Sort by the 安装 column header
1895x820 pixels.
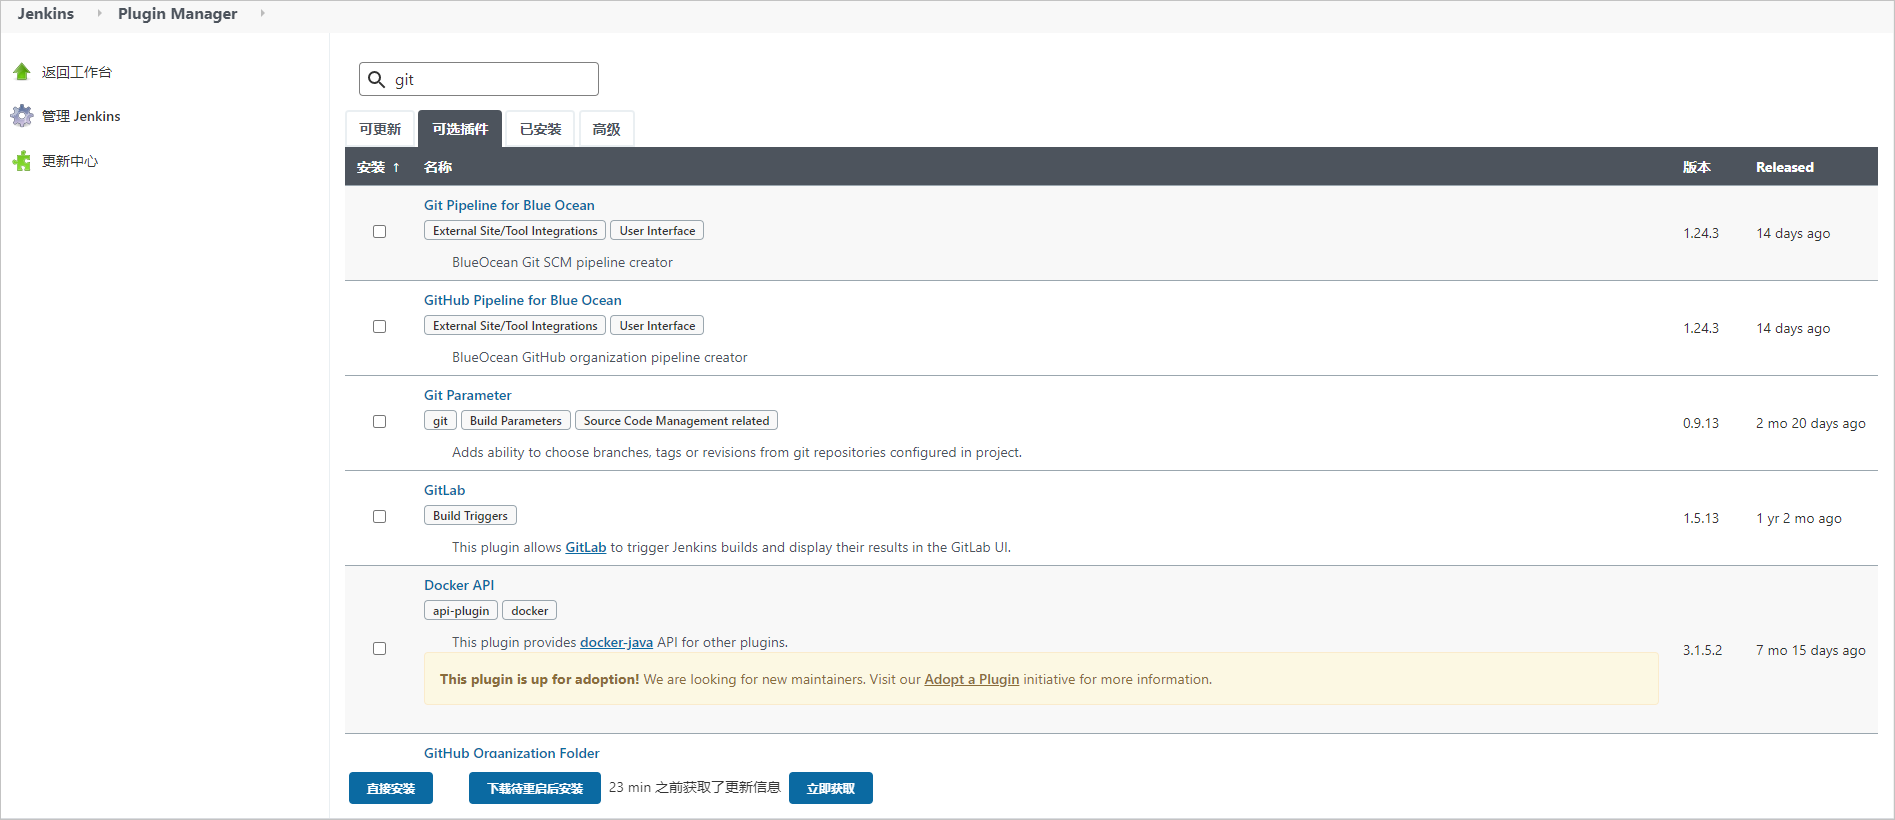[378, 167]
